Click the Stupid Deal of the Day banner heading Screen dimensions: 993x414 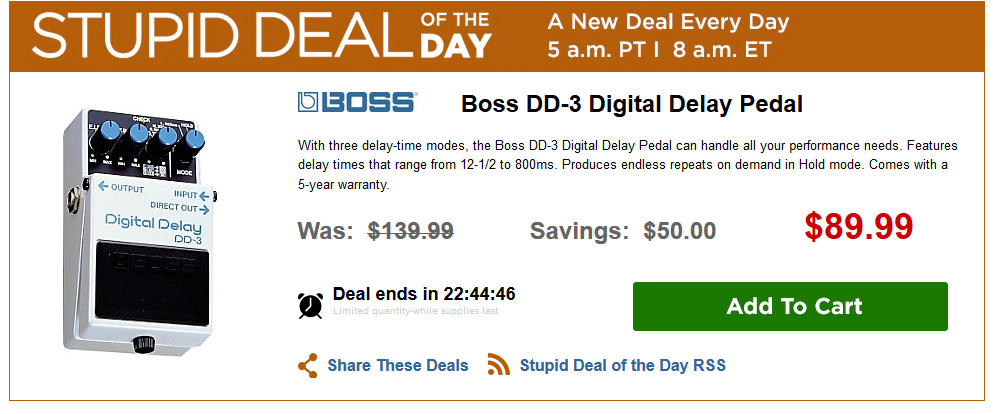263,36
